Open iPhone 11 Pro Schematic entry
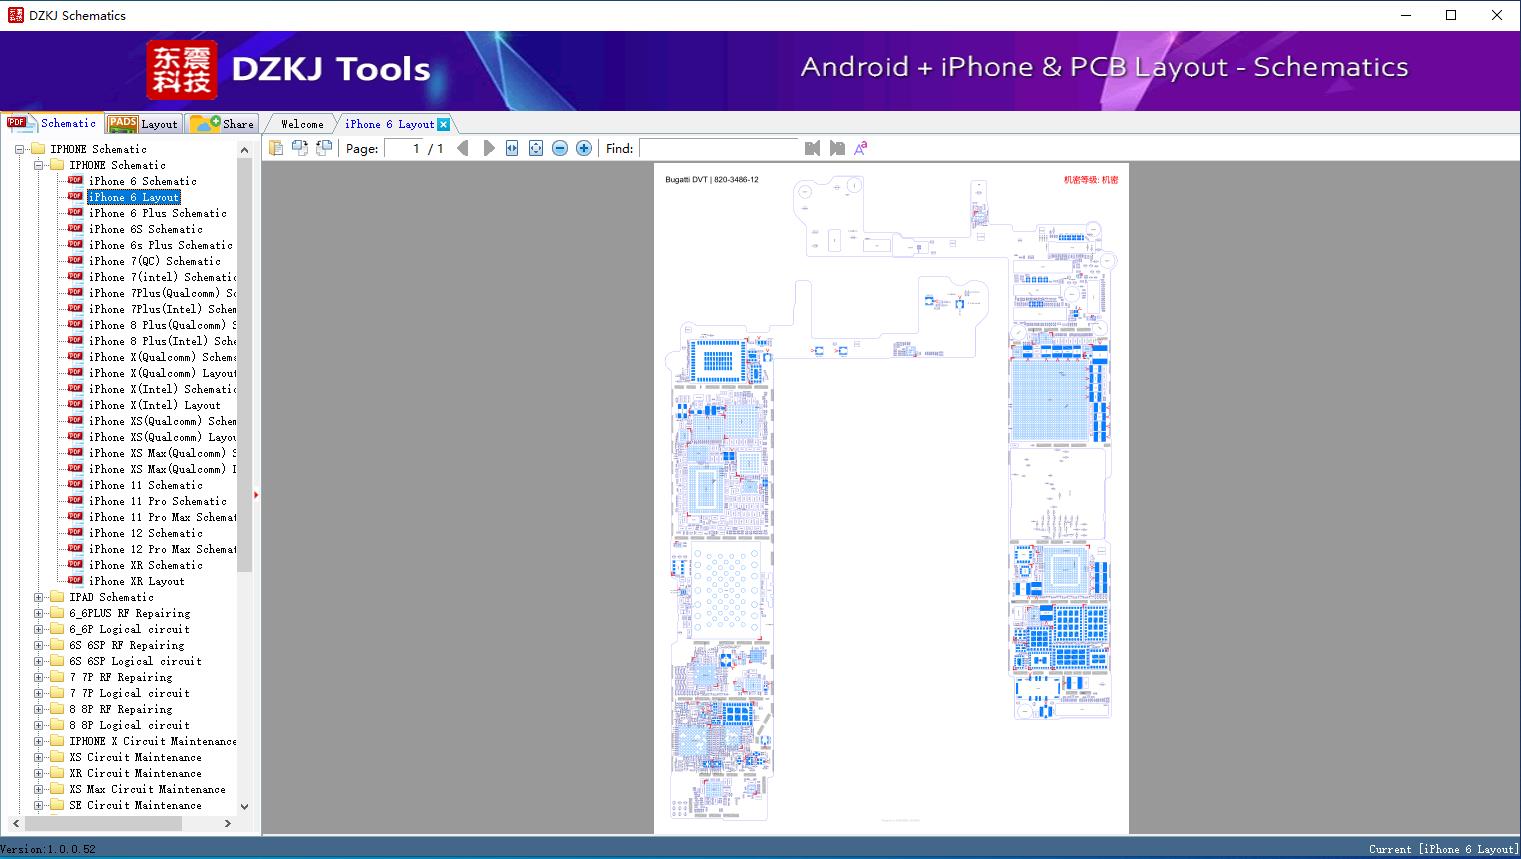The width and height of the screenshot is (1521, 859). click(157, 501)
